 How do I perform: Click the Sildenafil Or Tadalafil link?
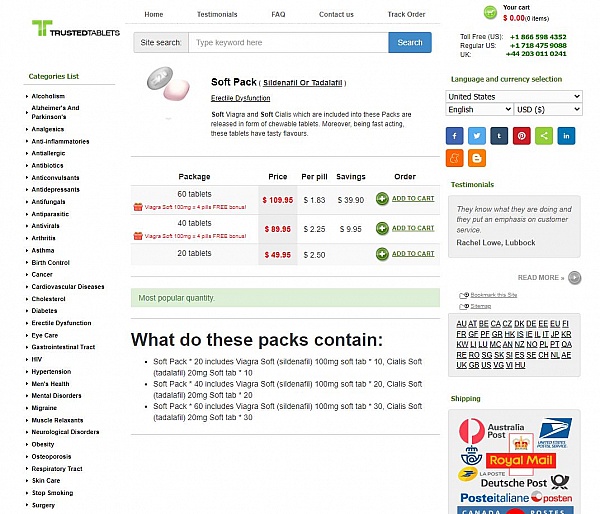coord(302,83)
